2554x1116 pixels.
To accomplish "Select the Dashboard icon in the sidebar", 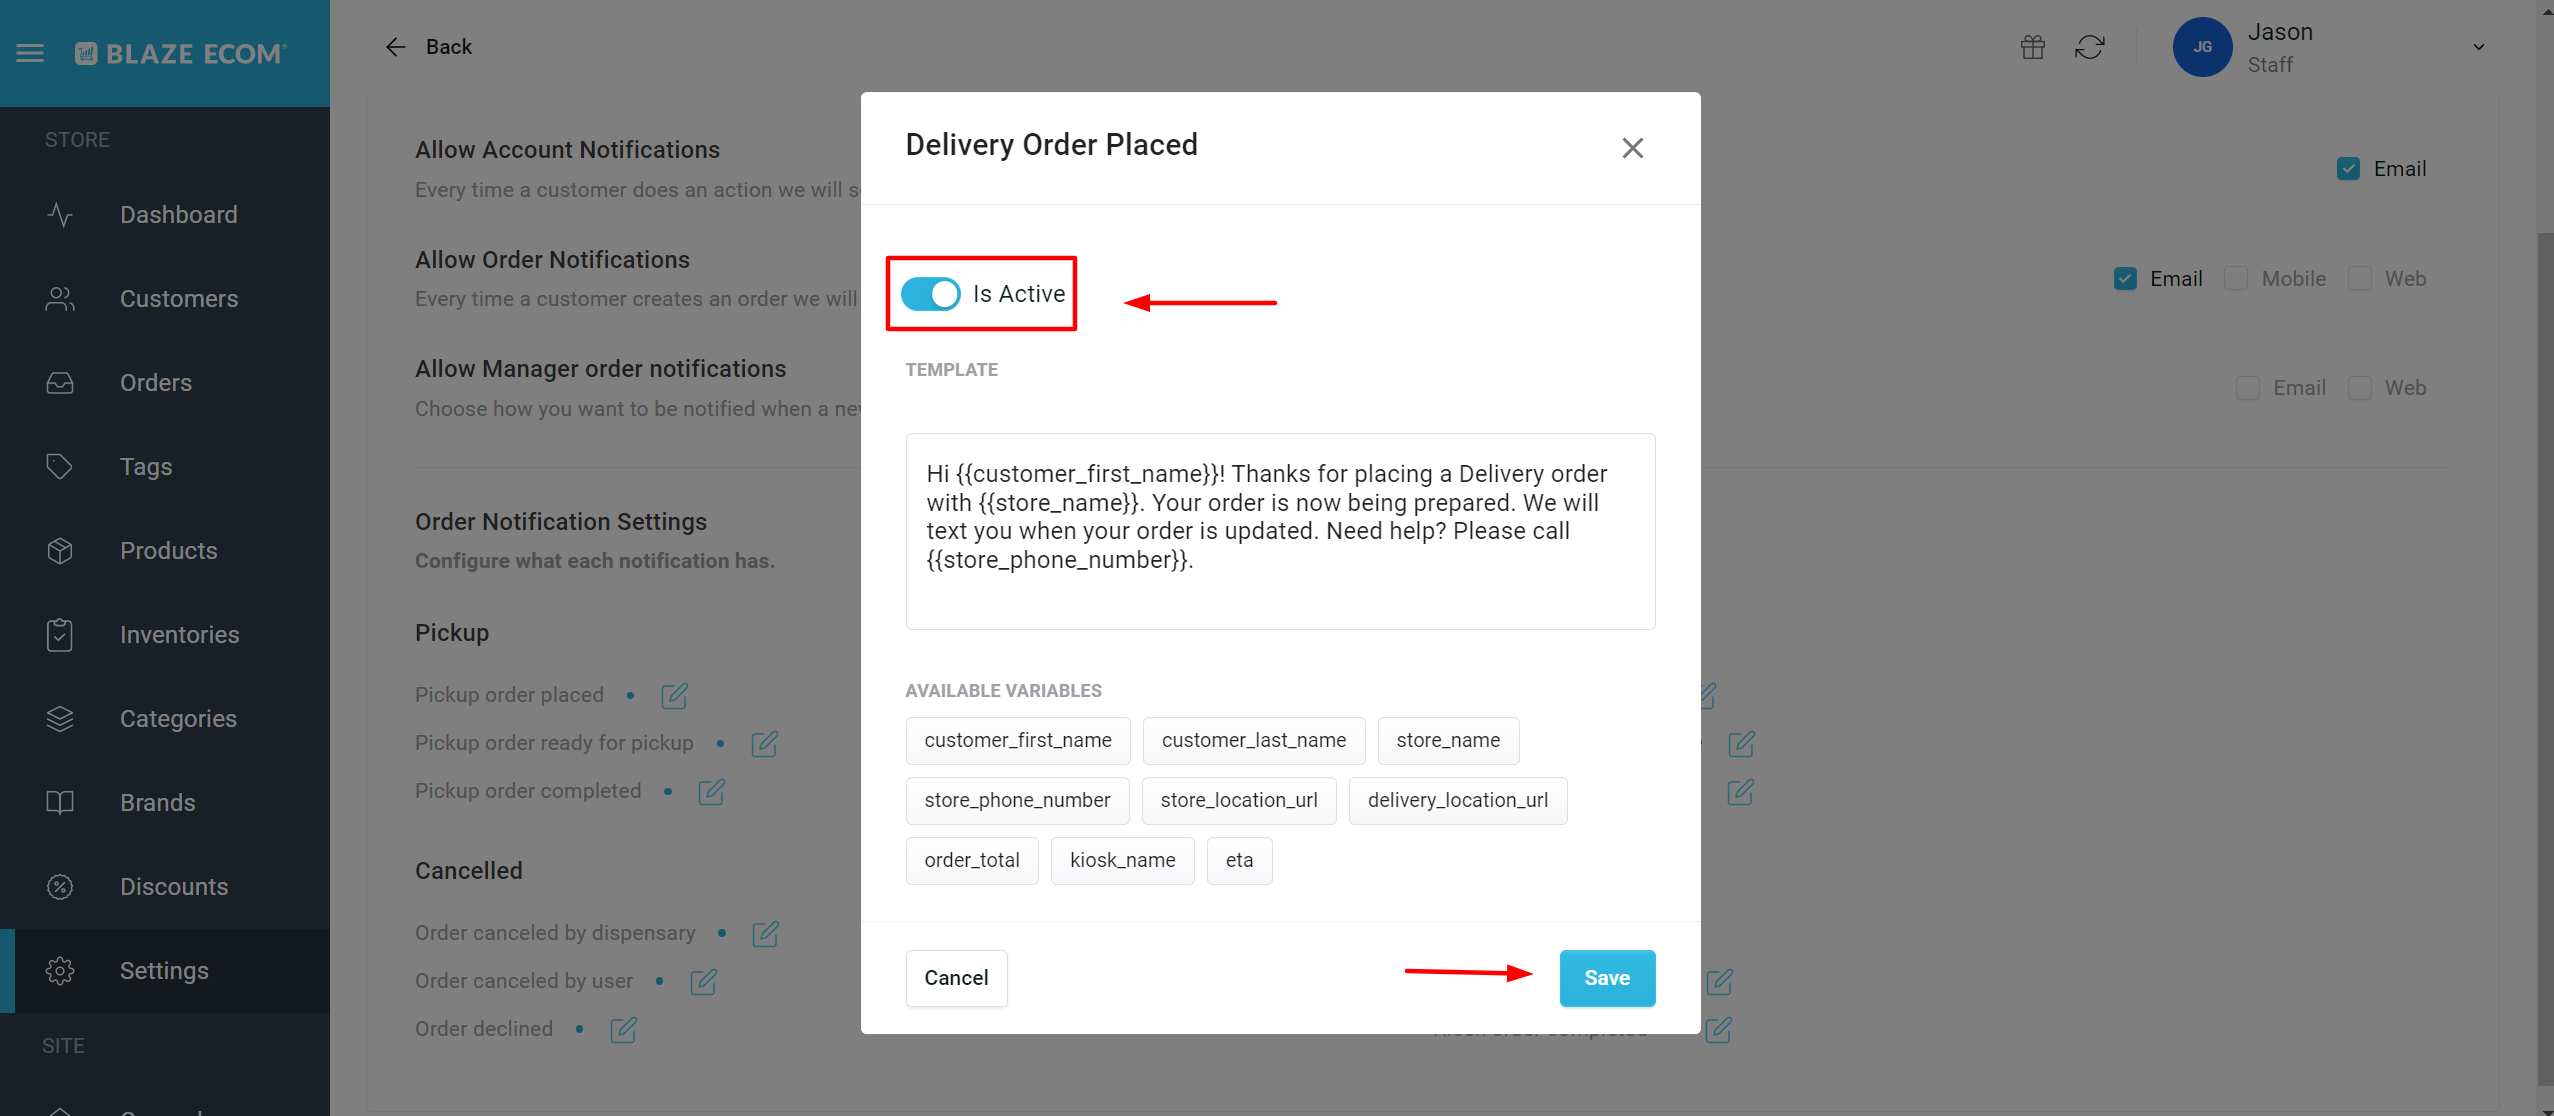I will tap(60, 214).
